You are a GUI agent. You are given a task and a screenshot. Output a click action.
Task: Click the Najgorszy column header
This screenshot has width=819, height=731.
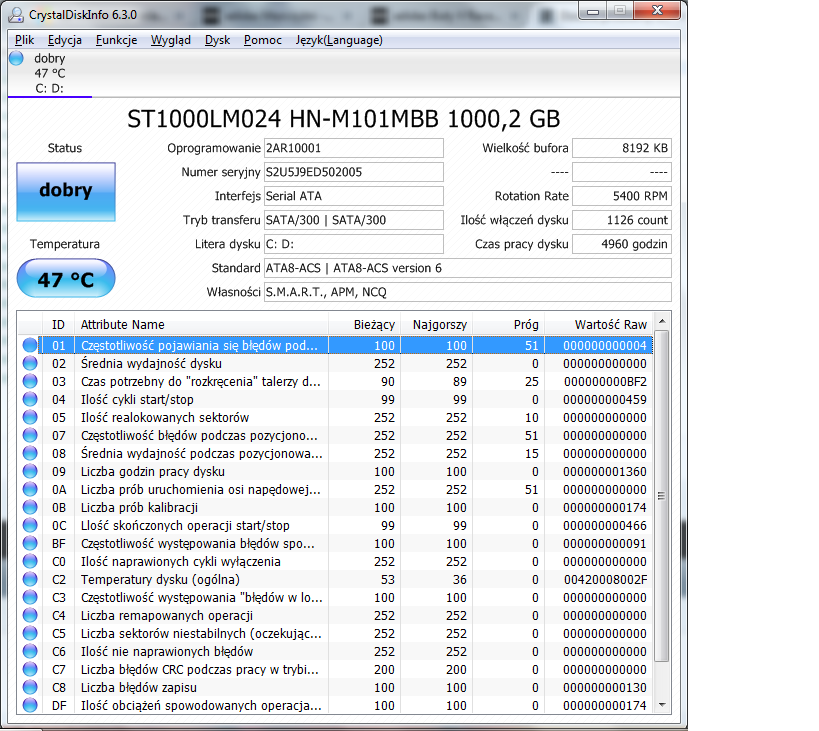pyautogui.click(x=437, y=325)
